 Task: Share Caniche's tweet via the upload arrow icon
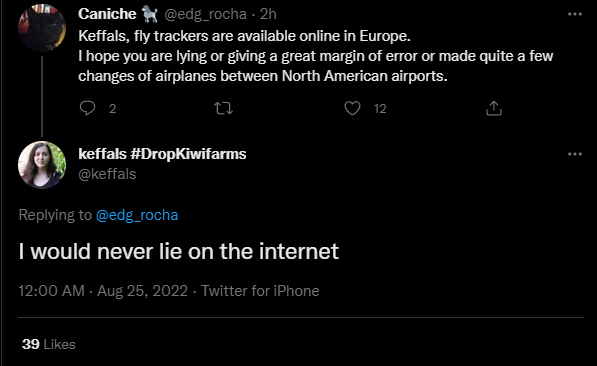click(x=494, y=108)
